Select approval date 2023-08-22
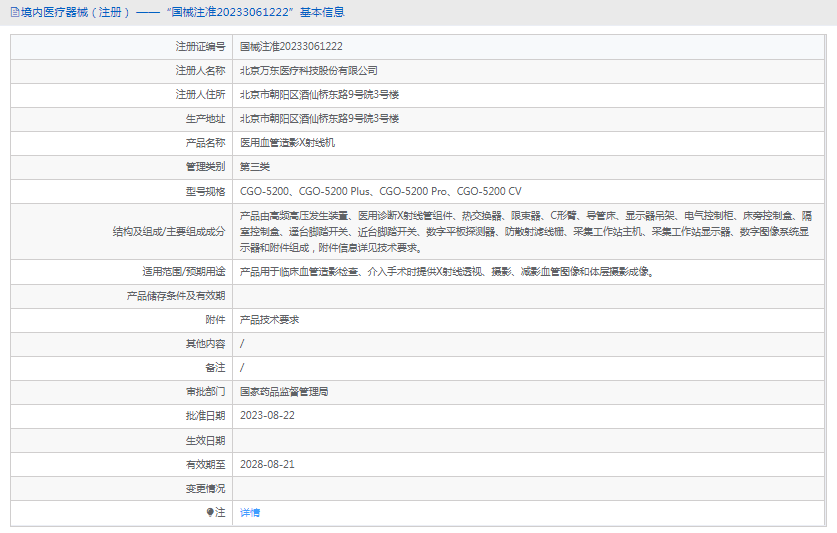Screen dimensions: 837x533 267,416
